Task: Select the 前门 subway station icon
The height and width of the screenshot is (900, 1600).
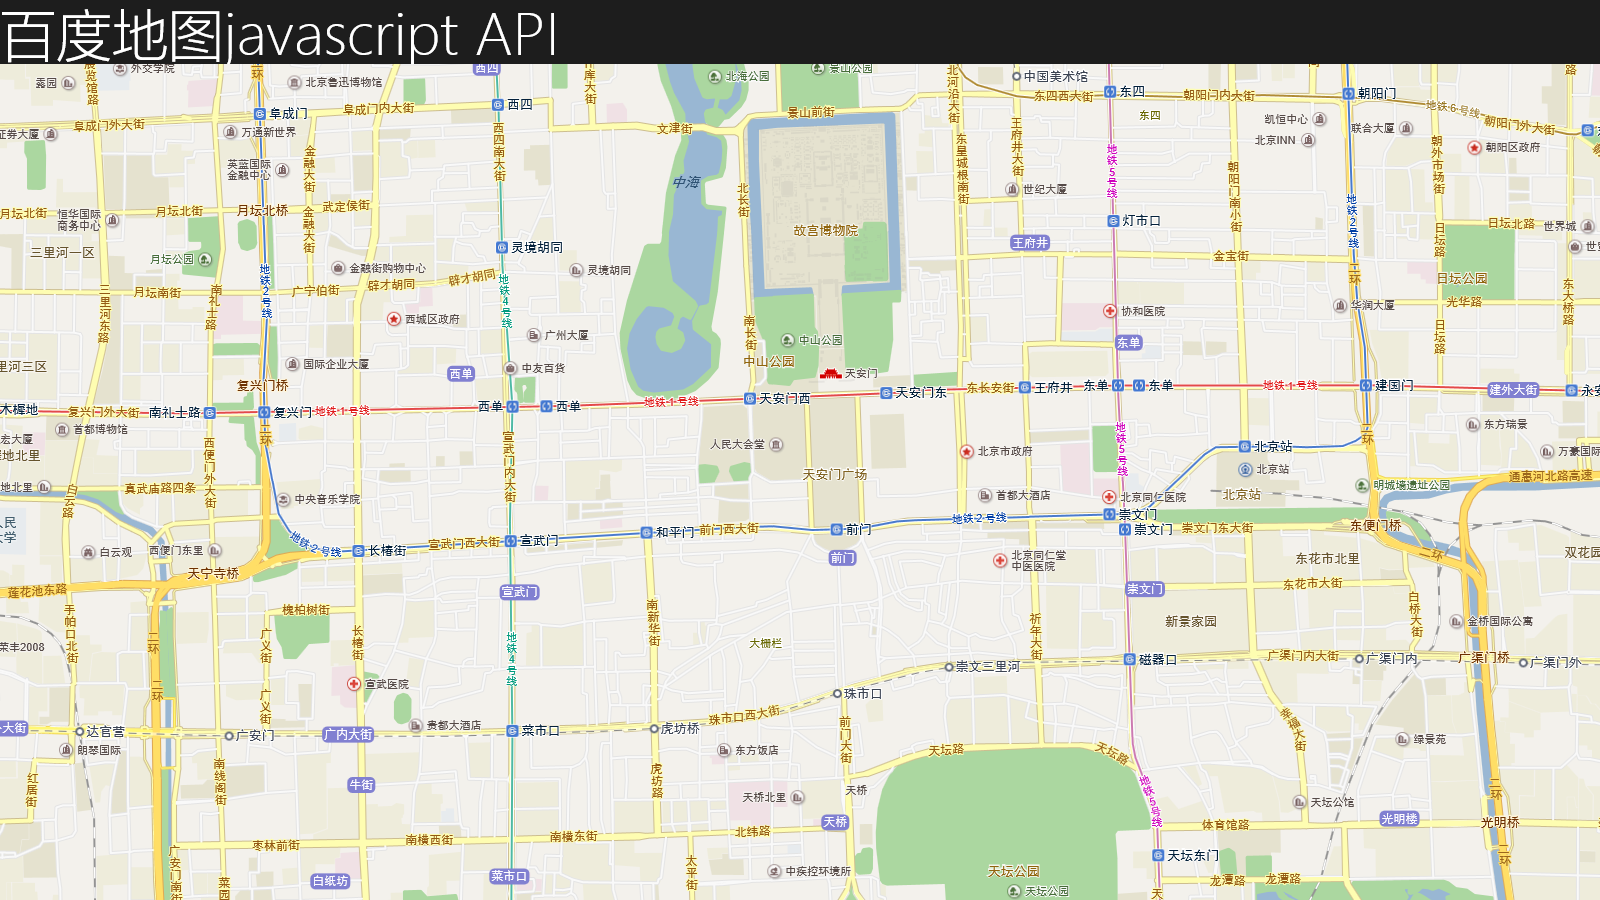Action: coord(837,529)
